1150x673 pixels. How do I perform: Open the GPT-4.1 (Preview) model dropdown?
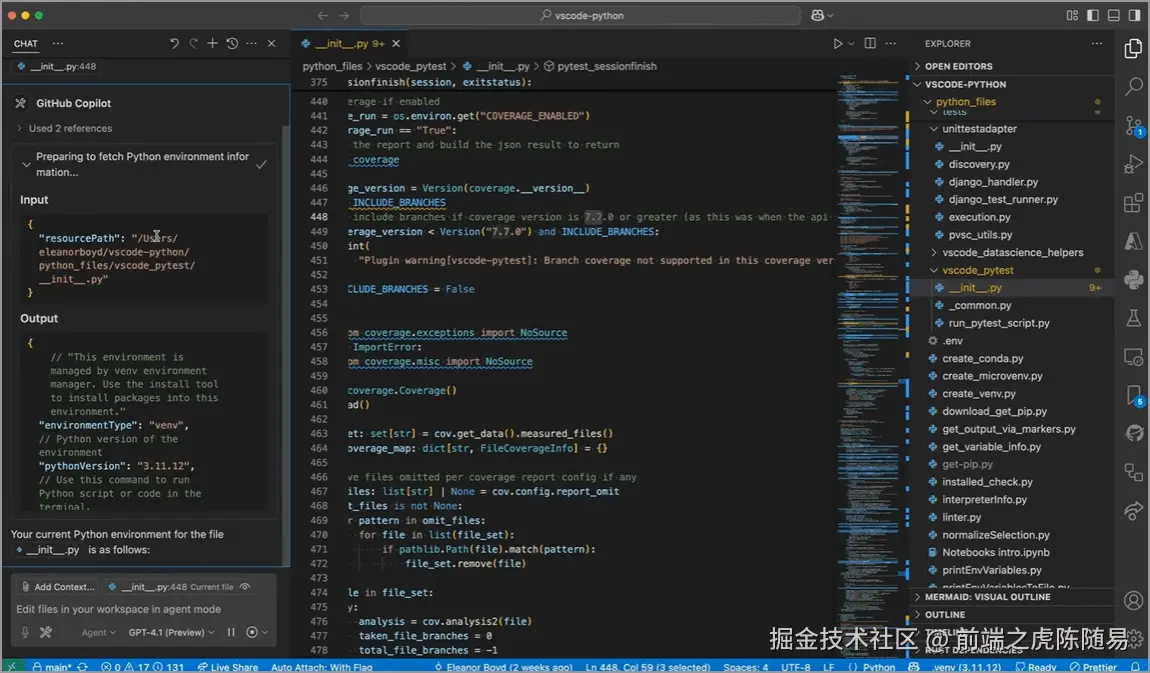[x=171, y=632]
